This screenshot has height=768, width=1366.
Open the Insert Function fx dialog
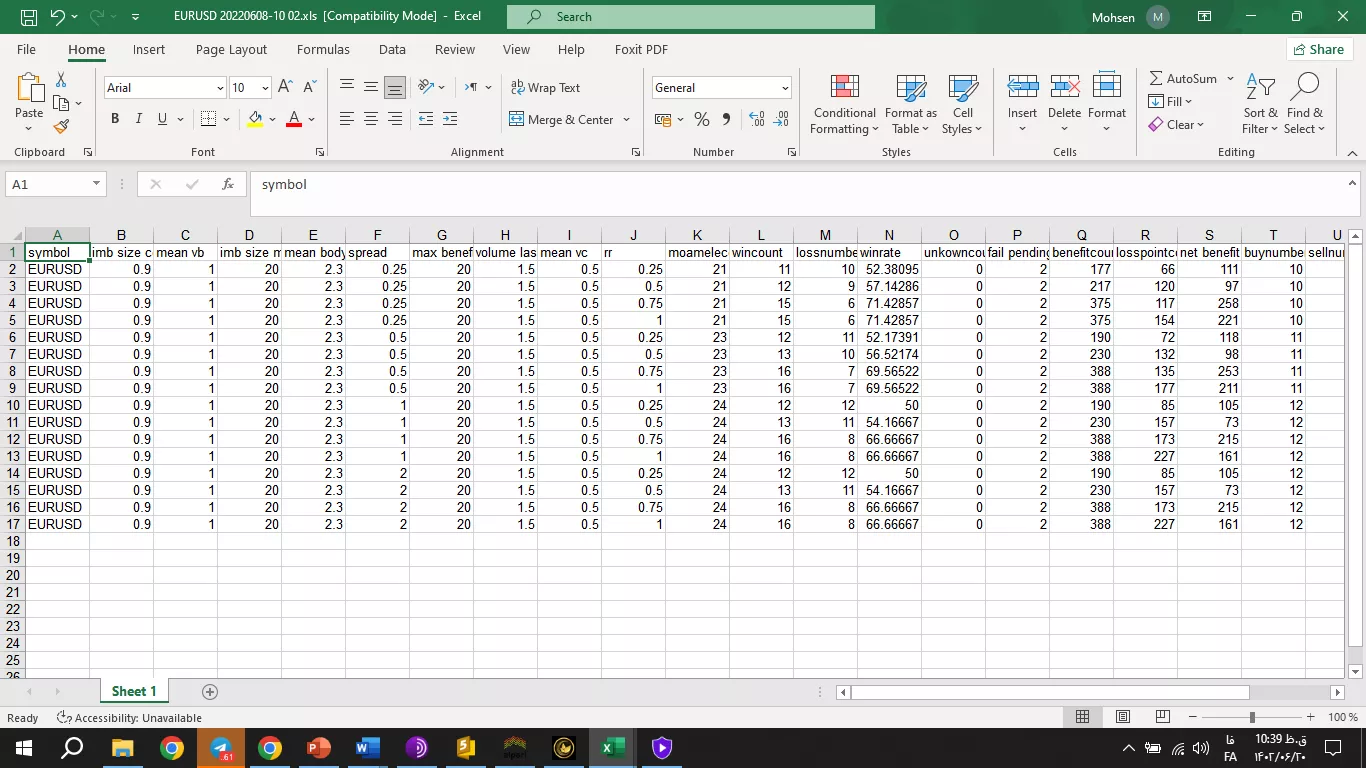(228, 184)
